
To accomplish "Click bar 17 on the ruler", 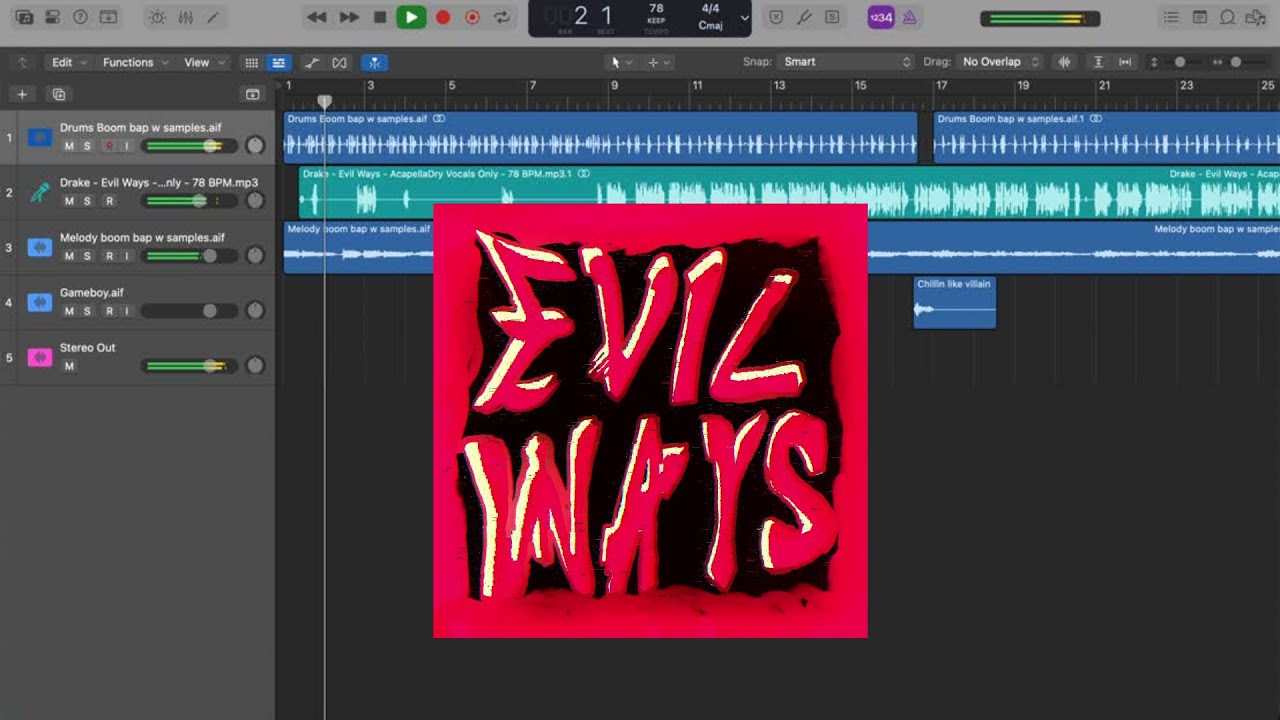I will [941, 86].
